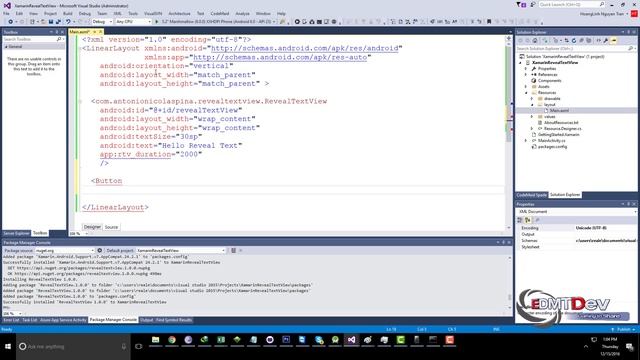This screenshot has width=640, height=360.
Task: Open File Explorer from the taskbar
Action: click(156, 340)
